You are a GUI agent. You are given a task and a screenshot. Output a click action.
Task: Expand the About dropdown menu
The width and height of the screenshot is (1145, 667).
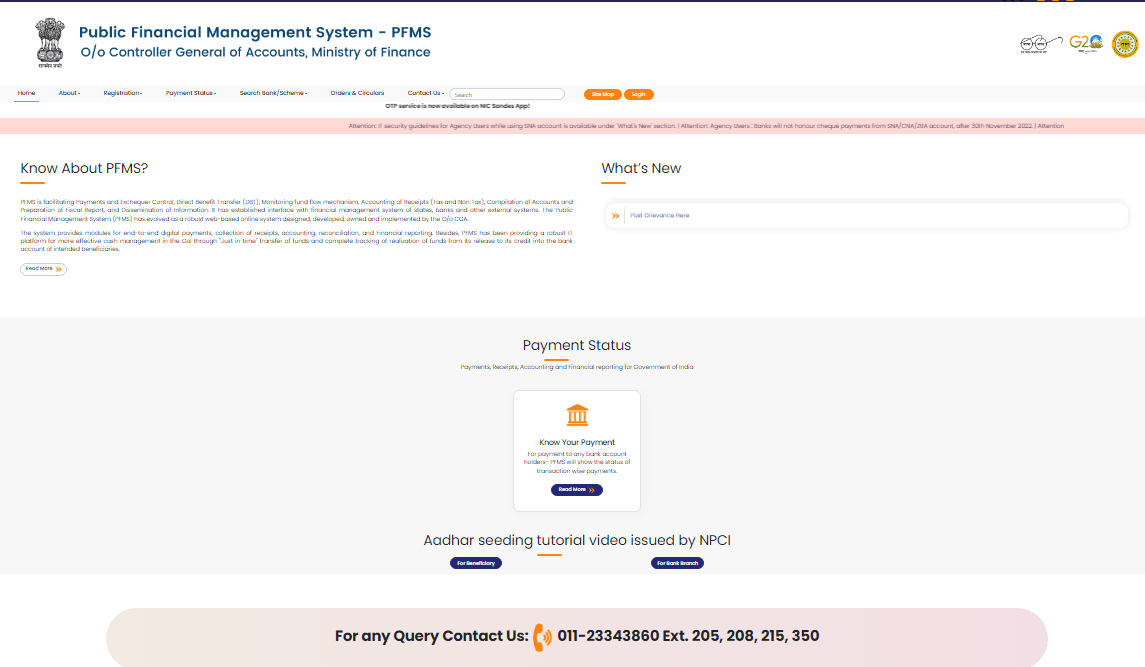(69, 93)
